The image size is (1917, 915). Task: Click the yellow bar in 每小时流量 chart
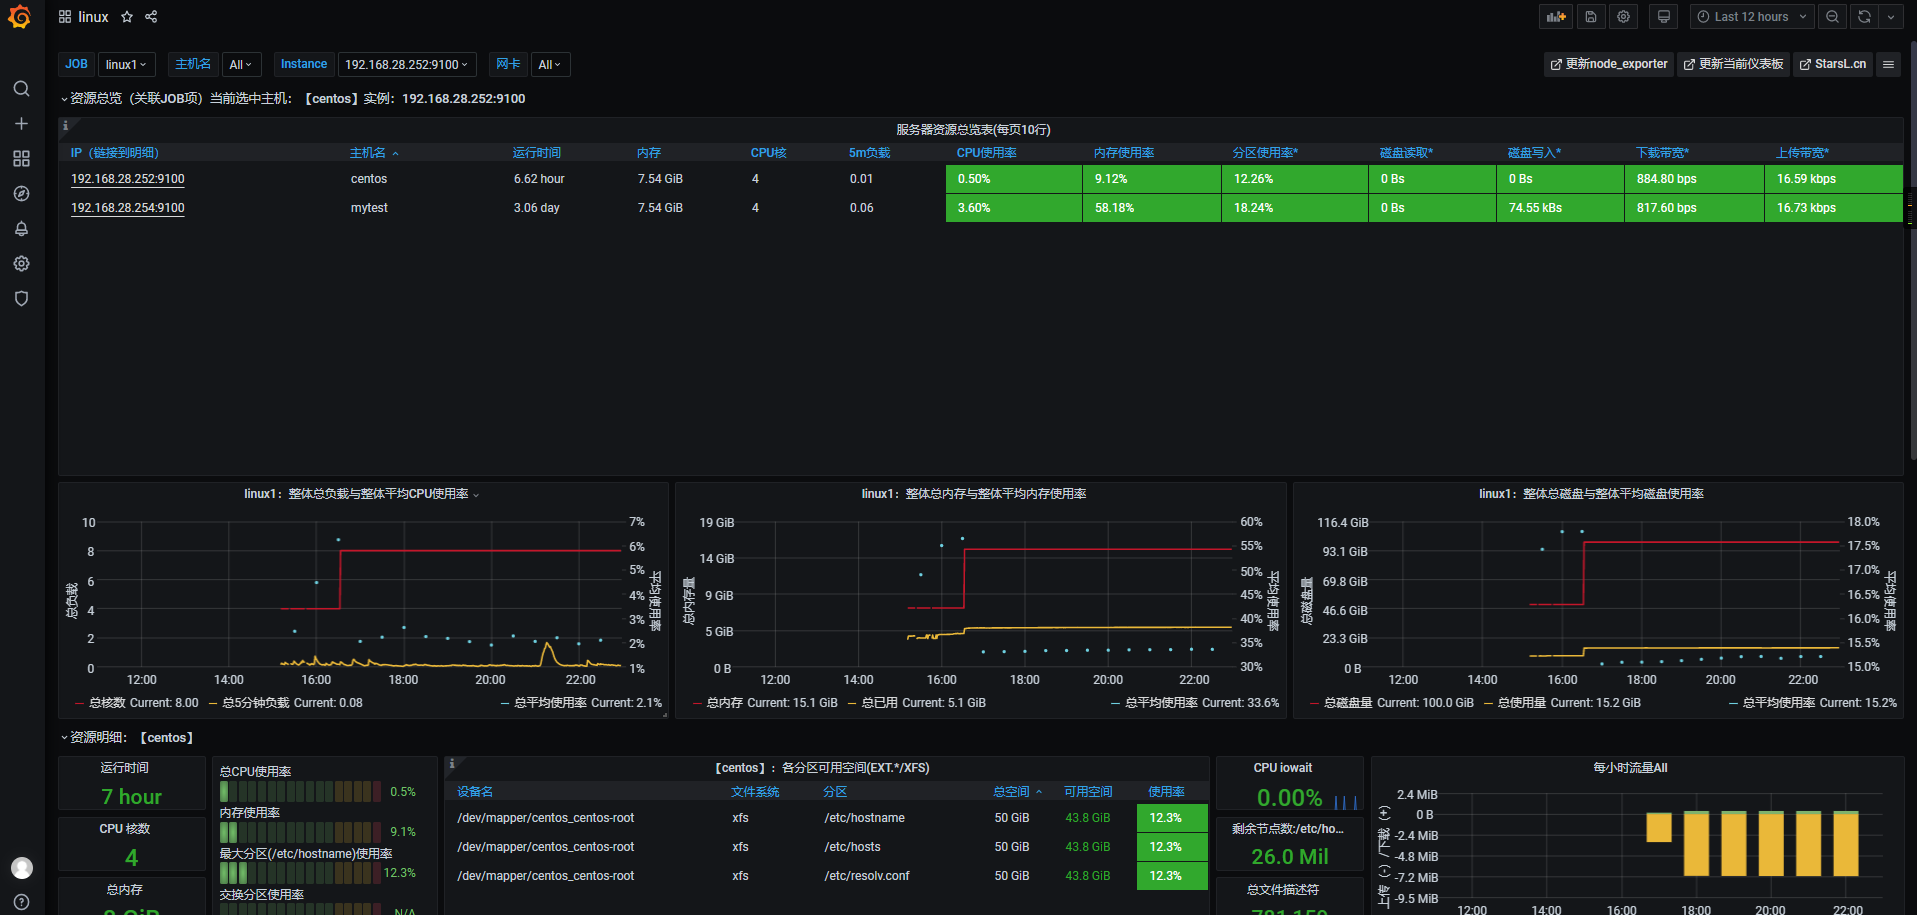pos(1696,843)
